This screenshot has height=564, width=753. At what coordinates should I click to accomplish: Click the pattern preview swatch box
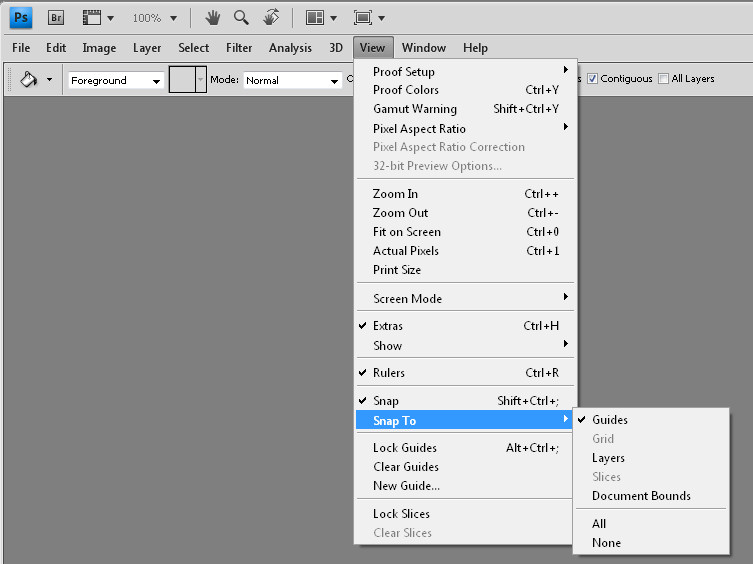click(182, 79)
